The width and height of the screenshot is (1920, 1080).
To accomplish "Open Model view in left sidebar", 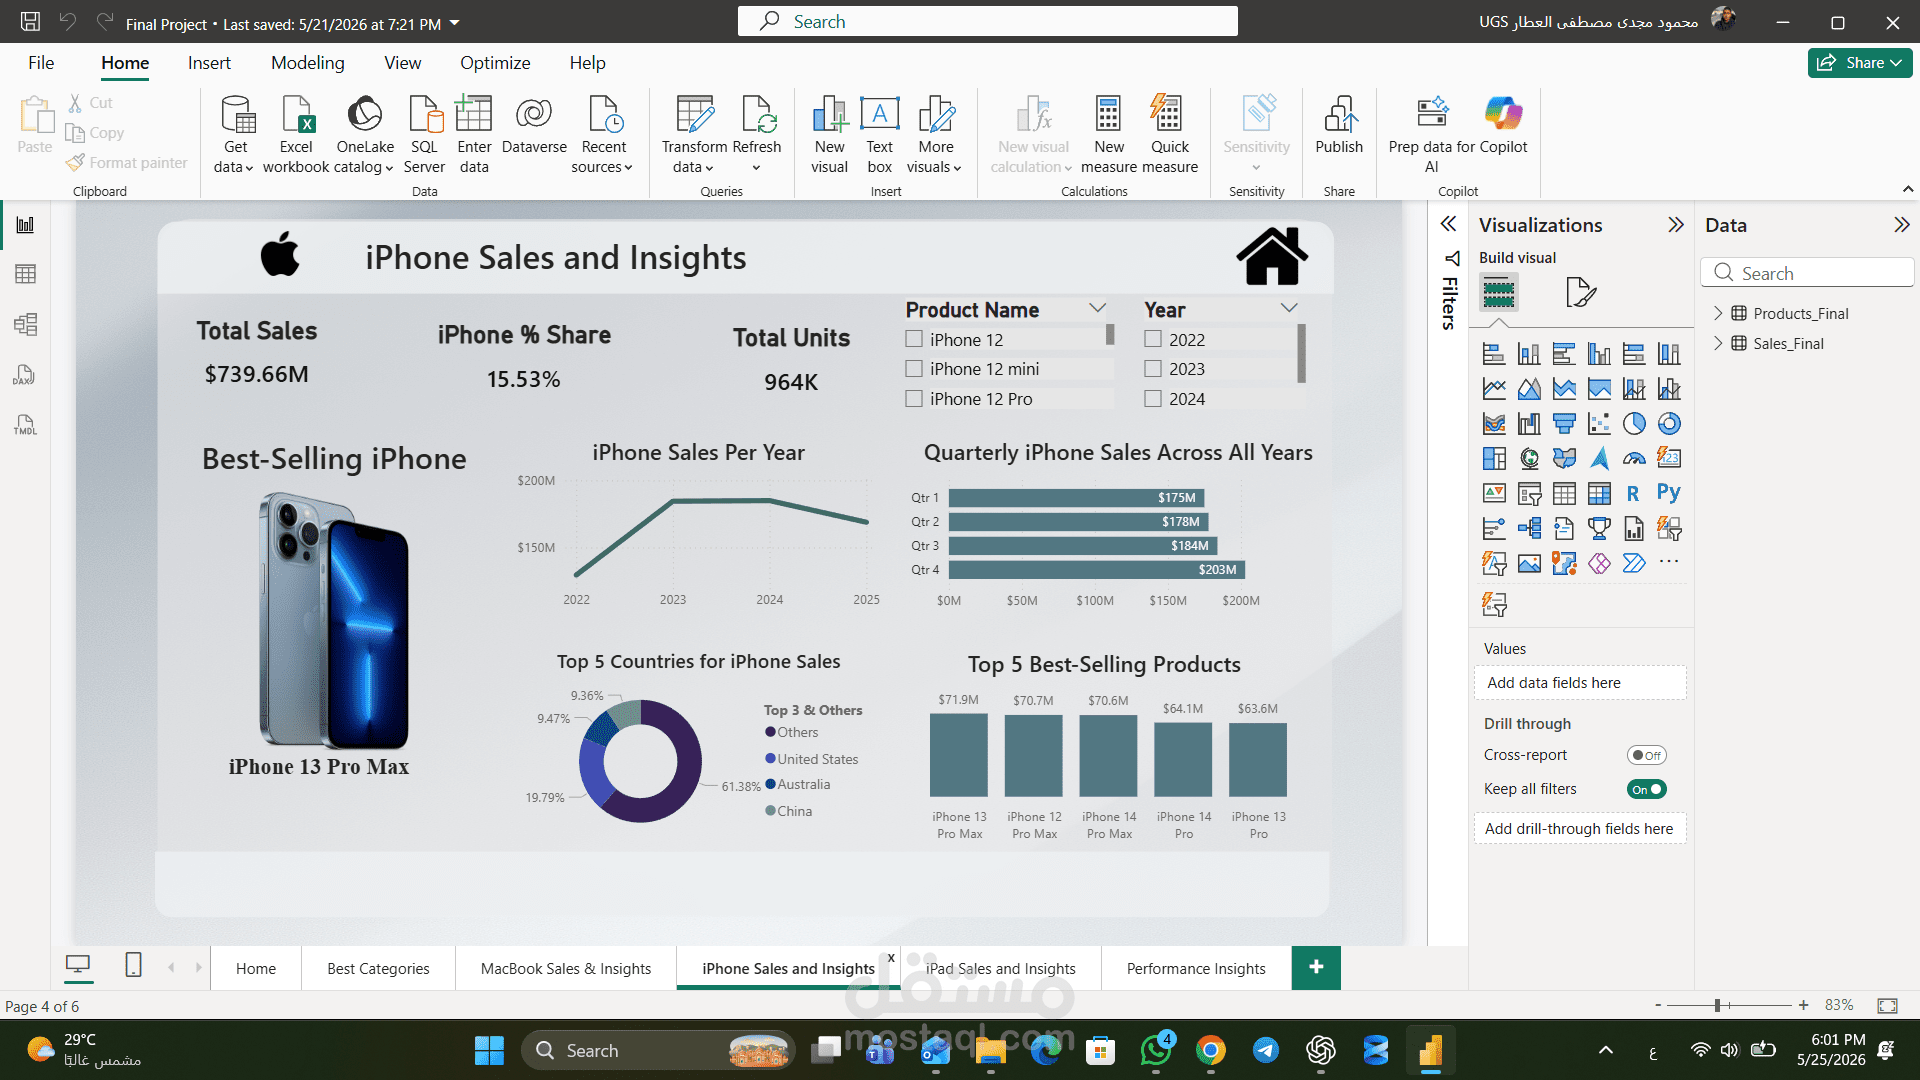I will pyautogui.click(x=25, y=324).
